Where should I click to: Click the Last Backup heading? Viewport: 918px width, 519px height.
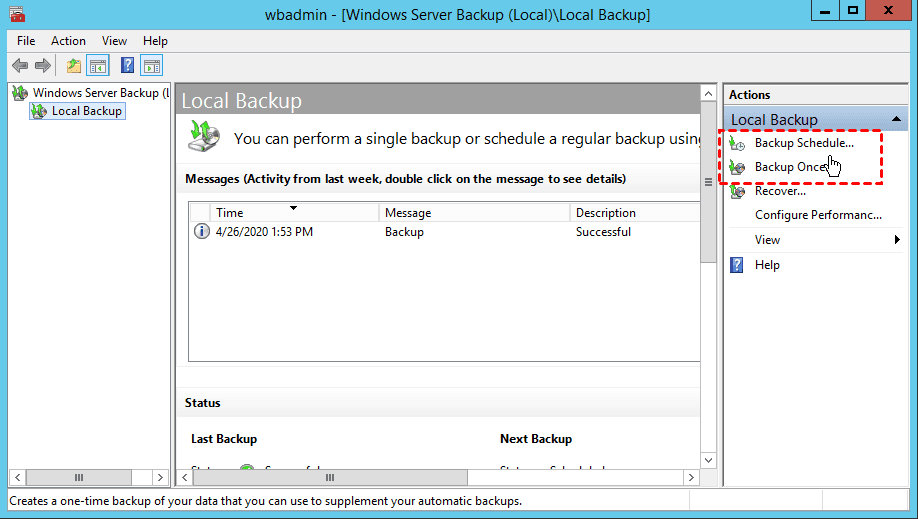pos(224,439)
